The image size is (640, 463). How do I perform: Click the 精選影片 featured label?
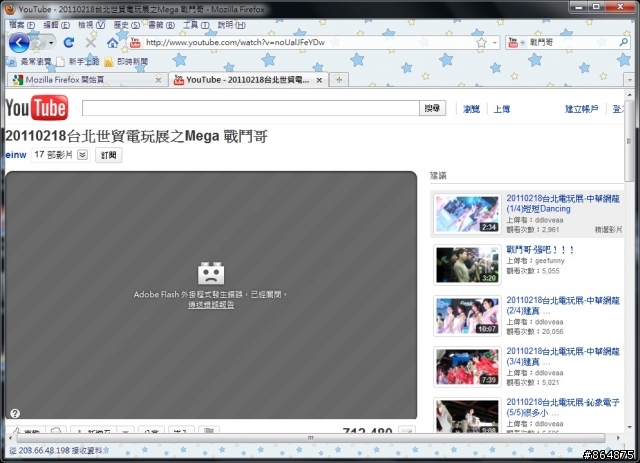point(608,230)
